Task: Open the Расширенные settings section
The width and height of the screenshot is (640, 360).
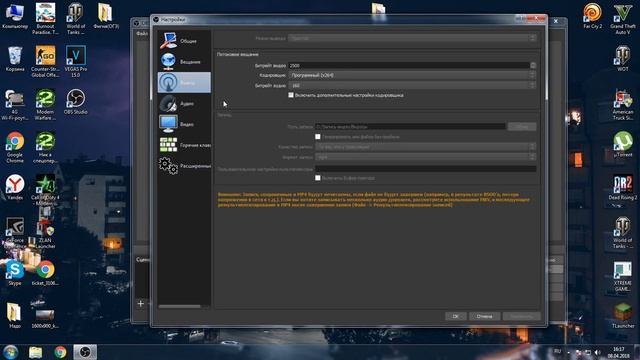Action: [184, 166]
